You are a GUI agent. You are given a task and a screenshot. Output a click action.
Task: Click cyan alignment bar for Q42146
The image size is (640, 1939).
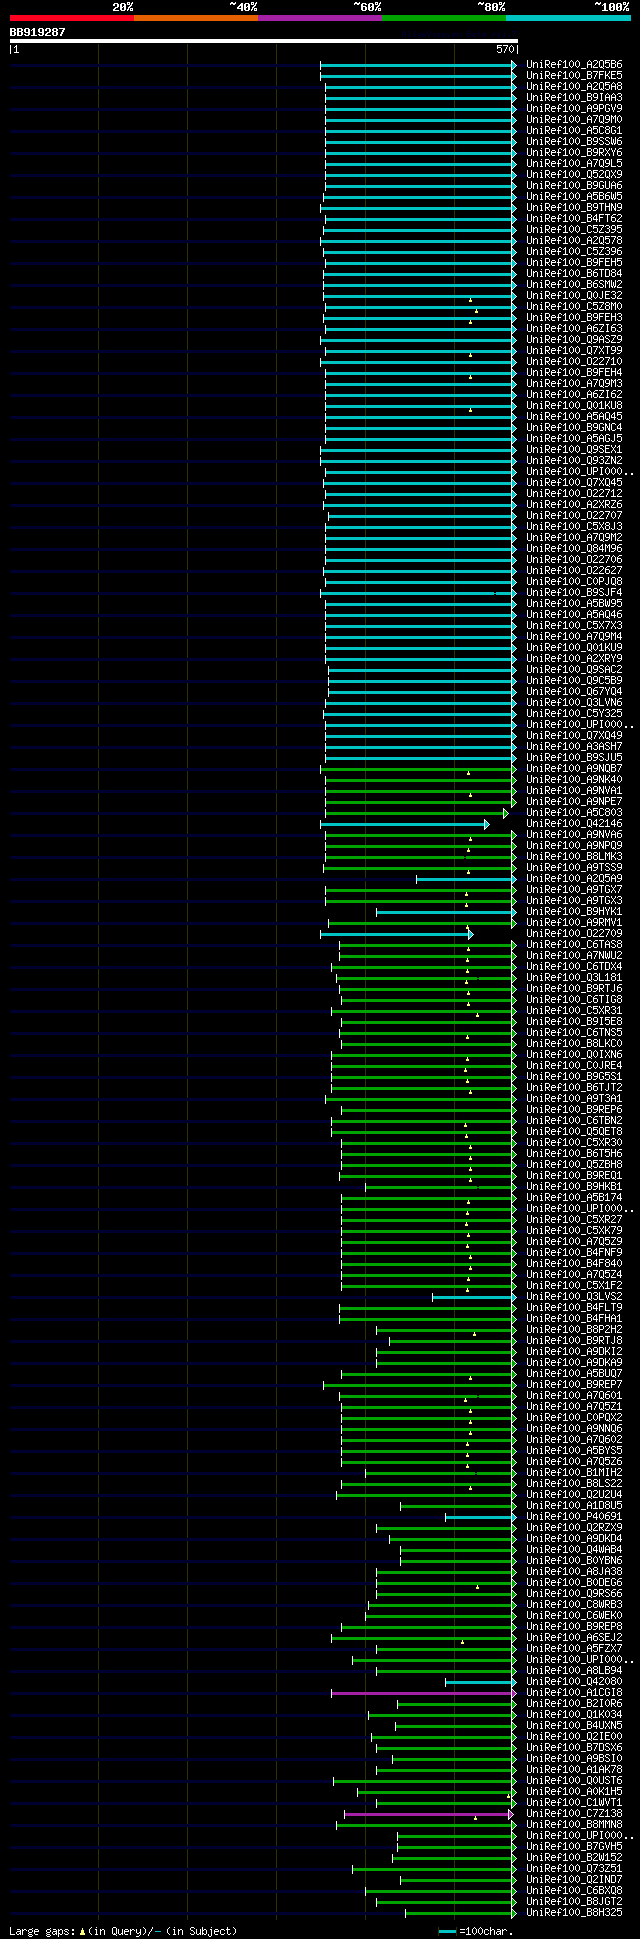coord(405,824)
